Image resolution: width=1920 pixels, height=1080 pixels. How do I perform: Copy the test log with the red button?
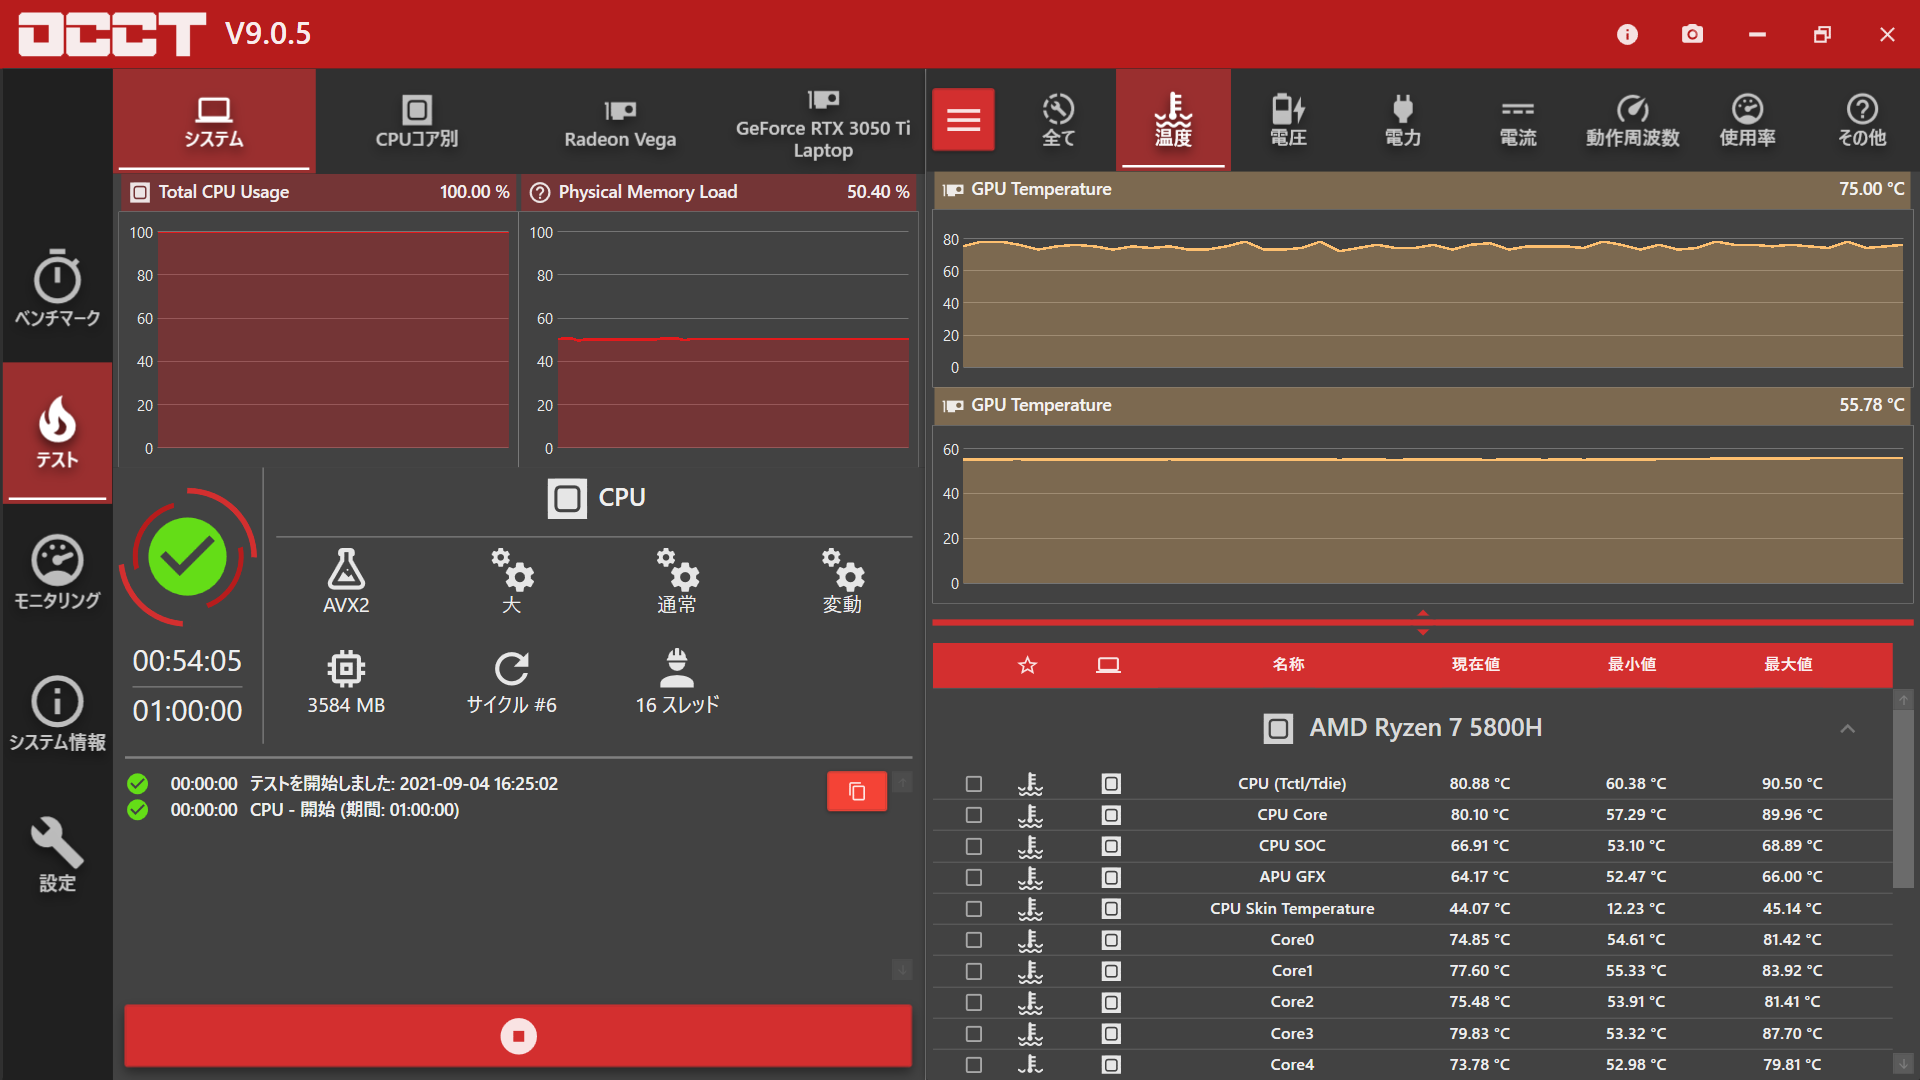click(x=857, y=791)
